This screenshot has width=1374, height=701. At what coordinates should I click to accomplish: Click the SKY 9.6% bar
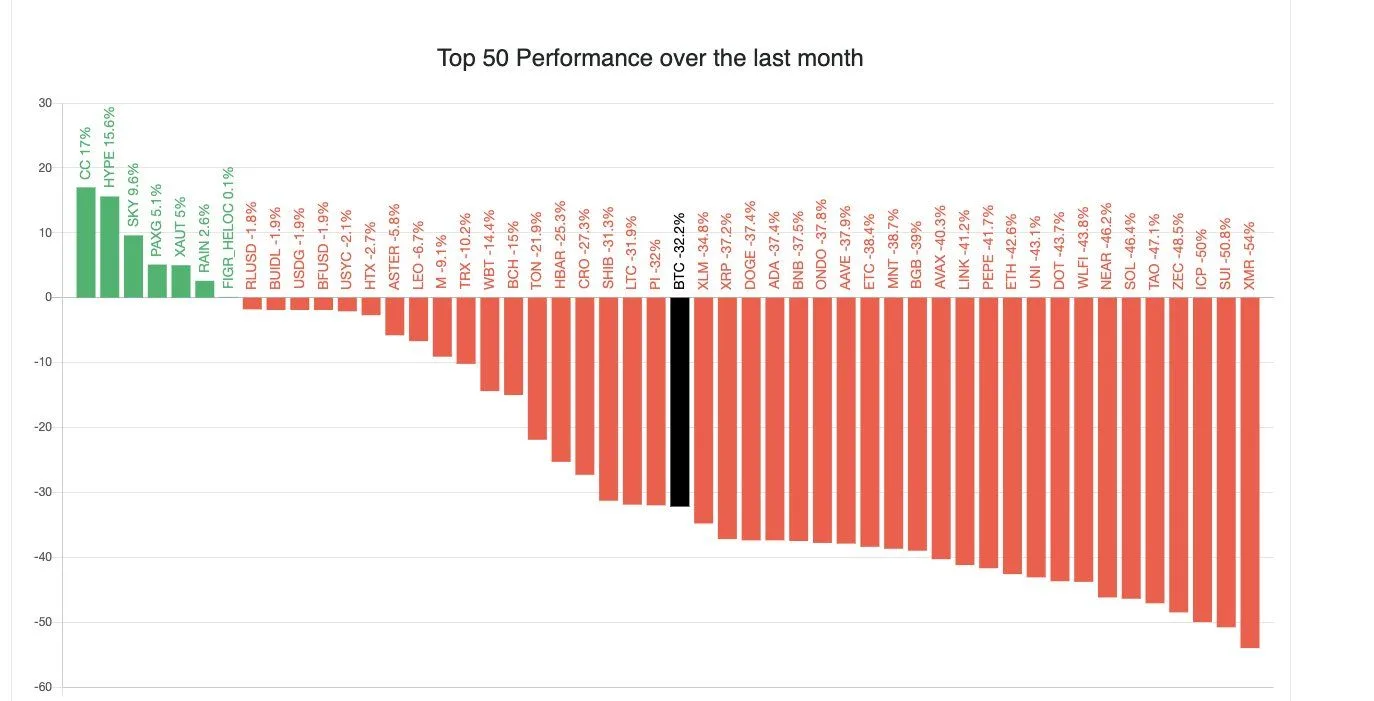click(133, 266)
